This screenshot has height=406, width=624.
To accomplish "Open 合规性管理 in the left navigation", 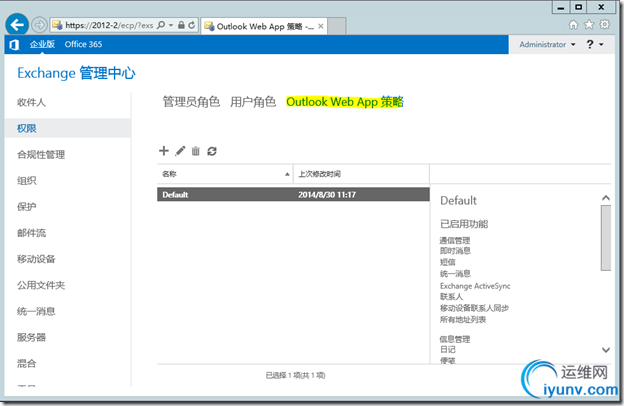I will pyautogui.click(x=41, y=154).
